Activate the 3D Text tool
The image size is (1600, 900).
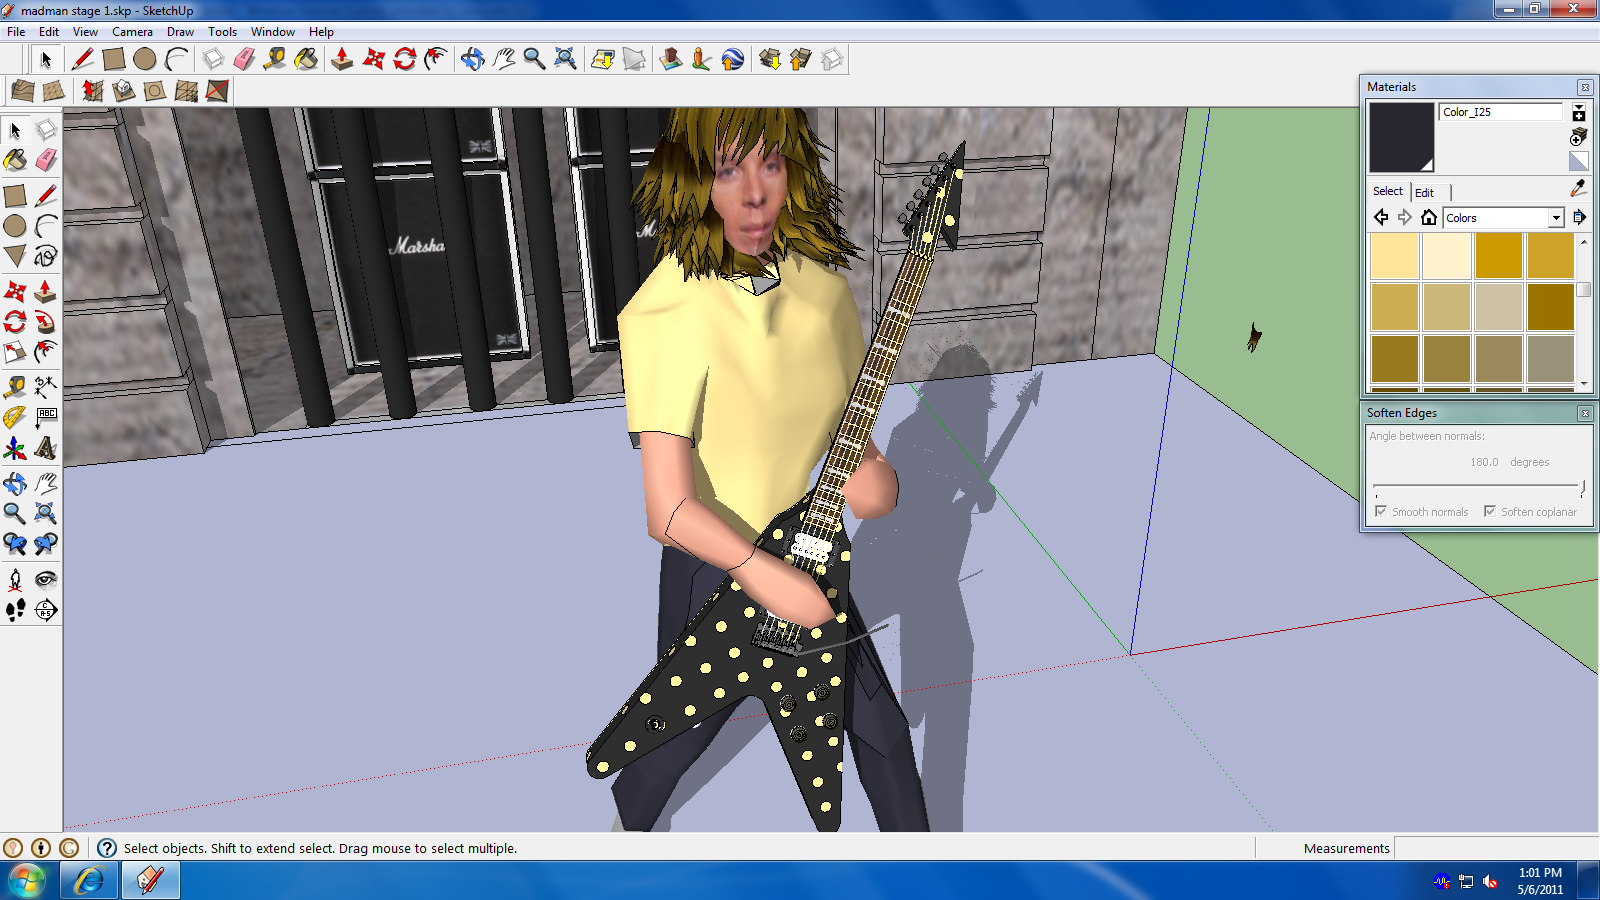tap(46, 448)
